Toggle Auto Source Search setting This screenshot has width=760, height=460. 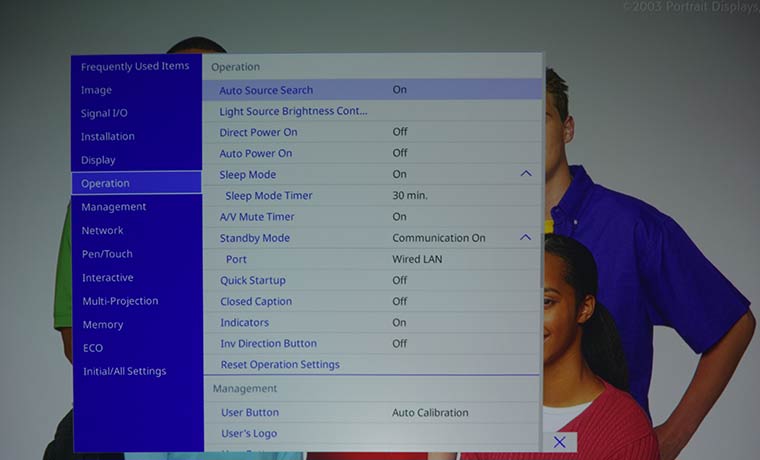[372, 90]
